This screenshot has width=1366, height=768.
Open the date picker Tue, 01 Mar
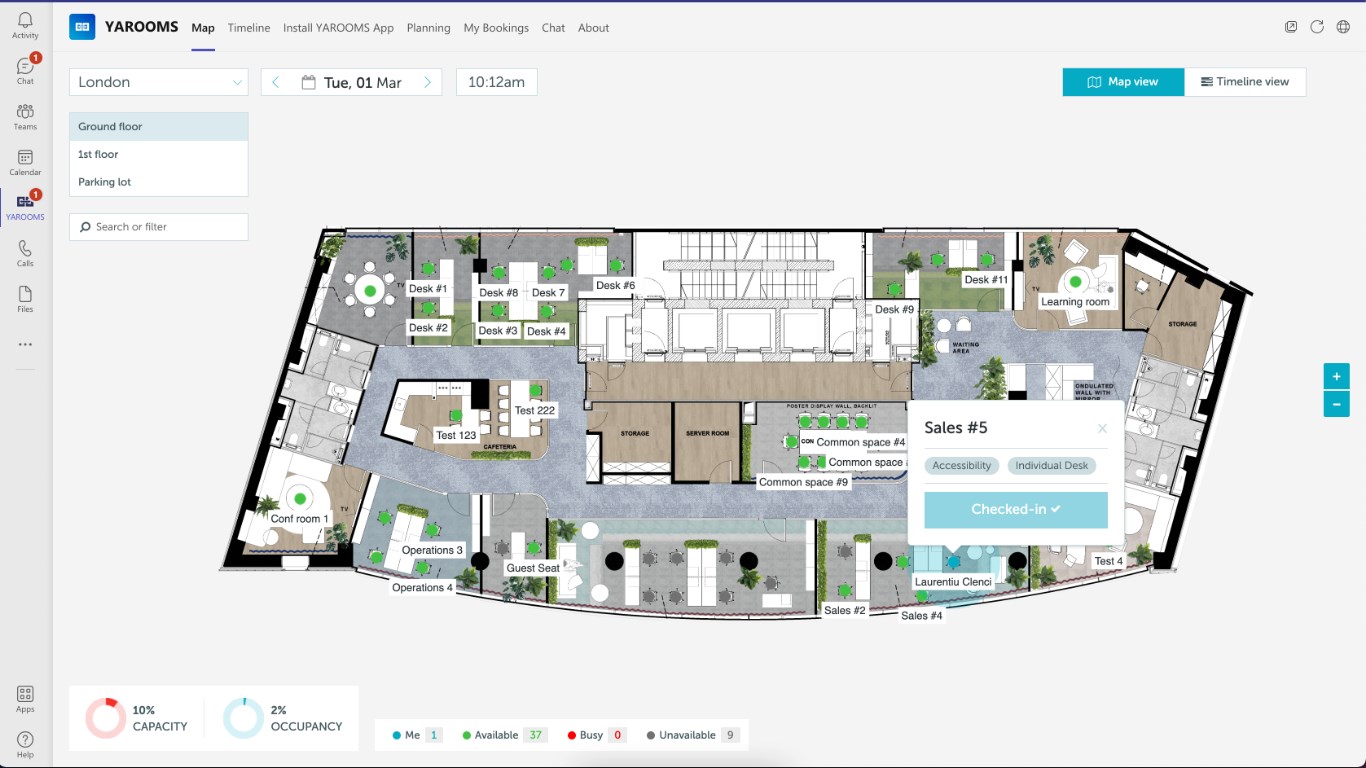pos(352,82)
